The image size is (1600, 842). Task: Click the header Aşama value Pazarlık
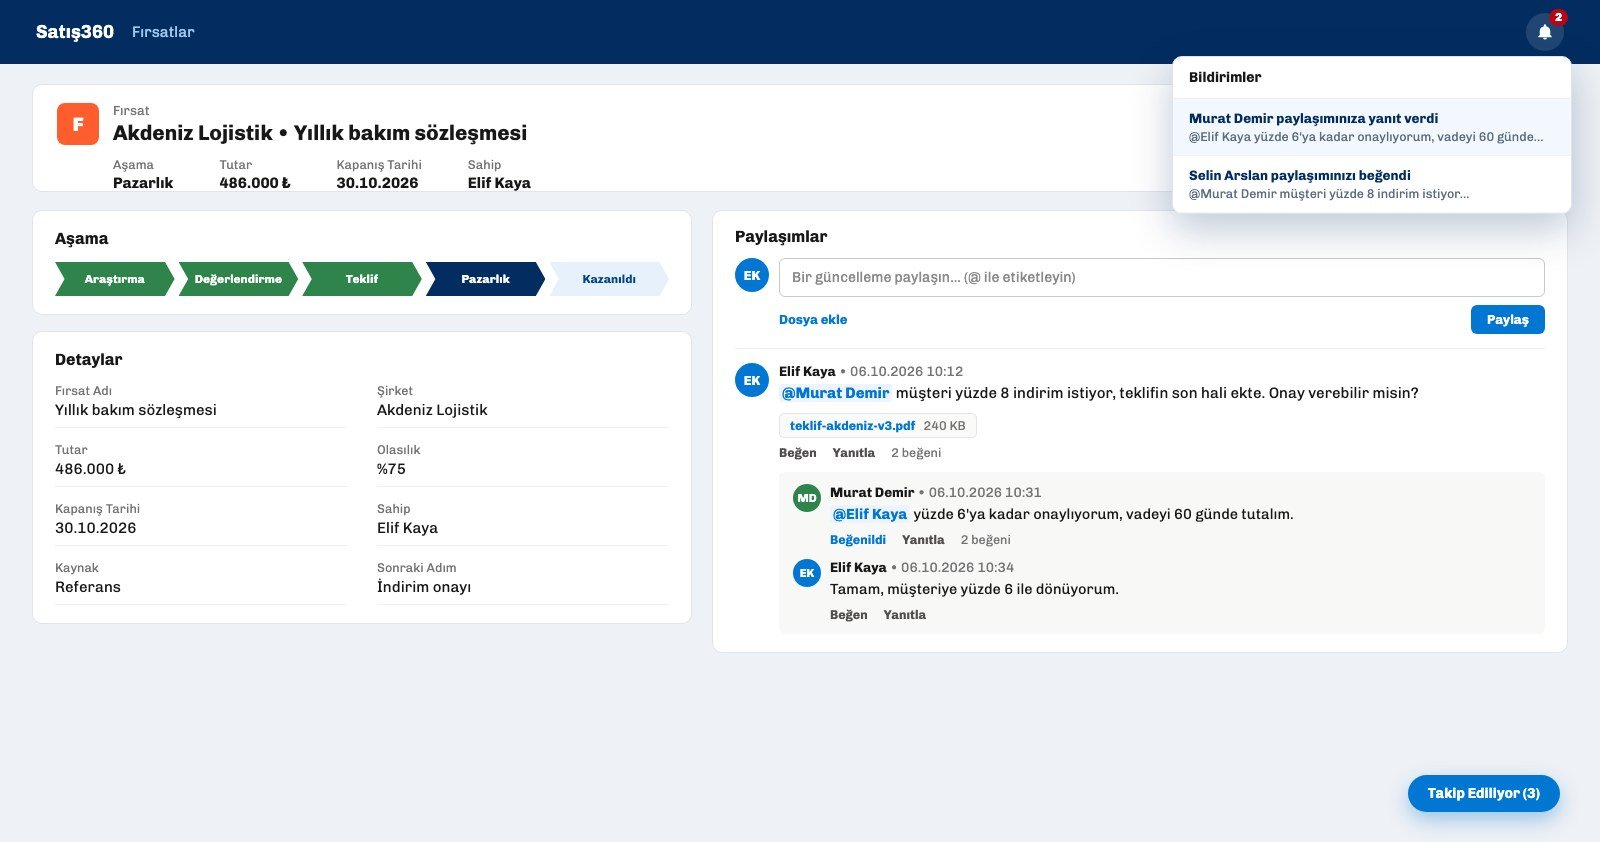[143, 183]
